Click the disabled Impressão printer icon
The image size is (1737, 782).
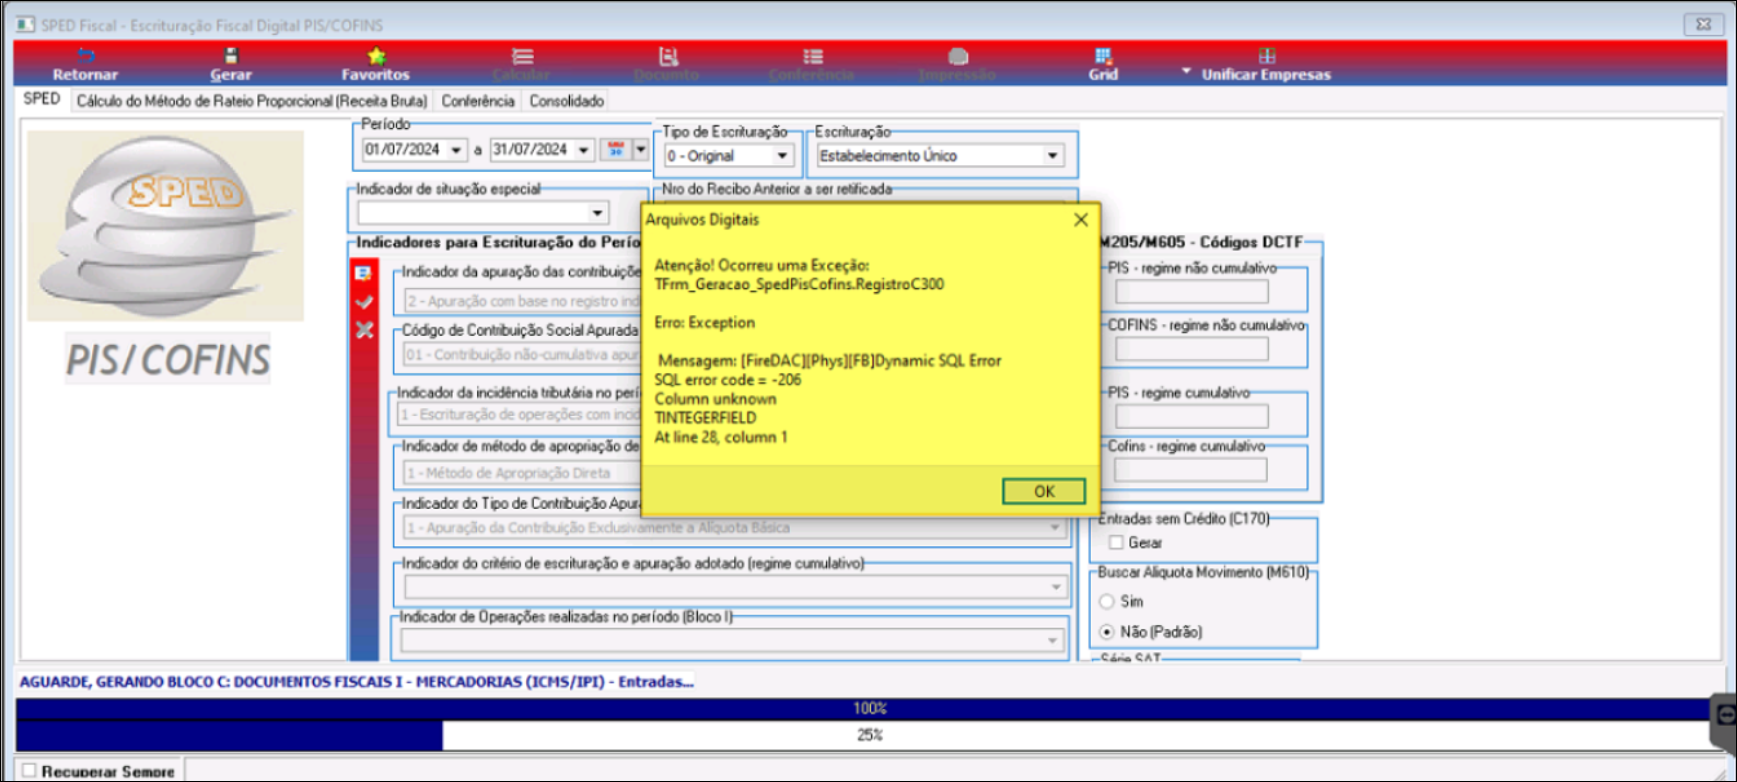pyautogui.click(x=958, y=56)
